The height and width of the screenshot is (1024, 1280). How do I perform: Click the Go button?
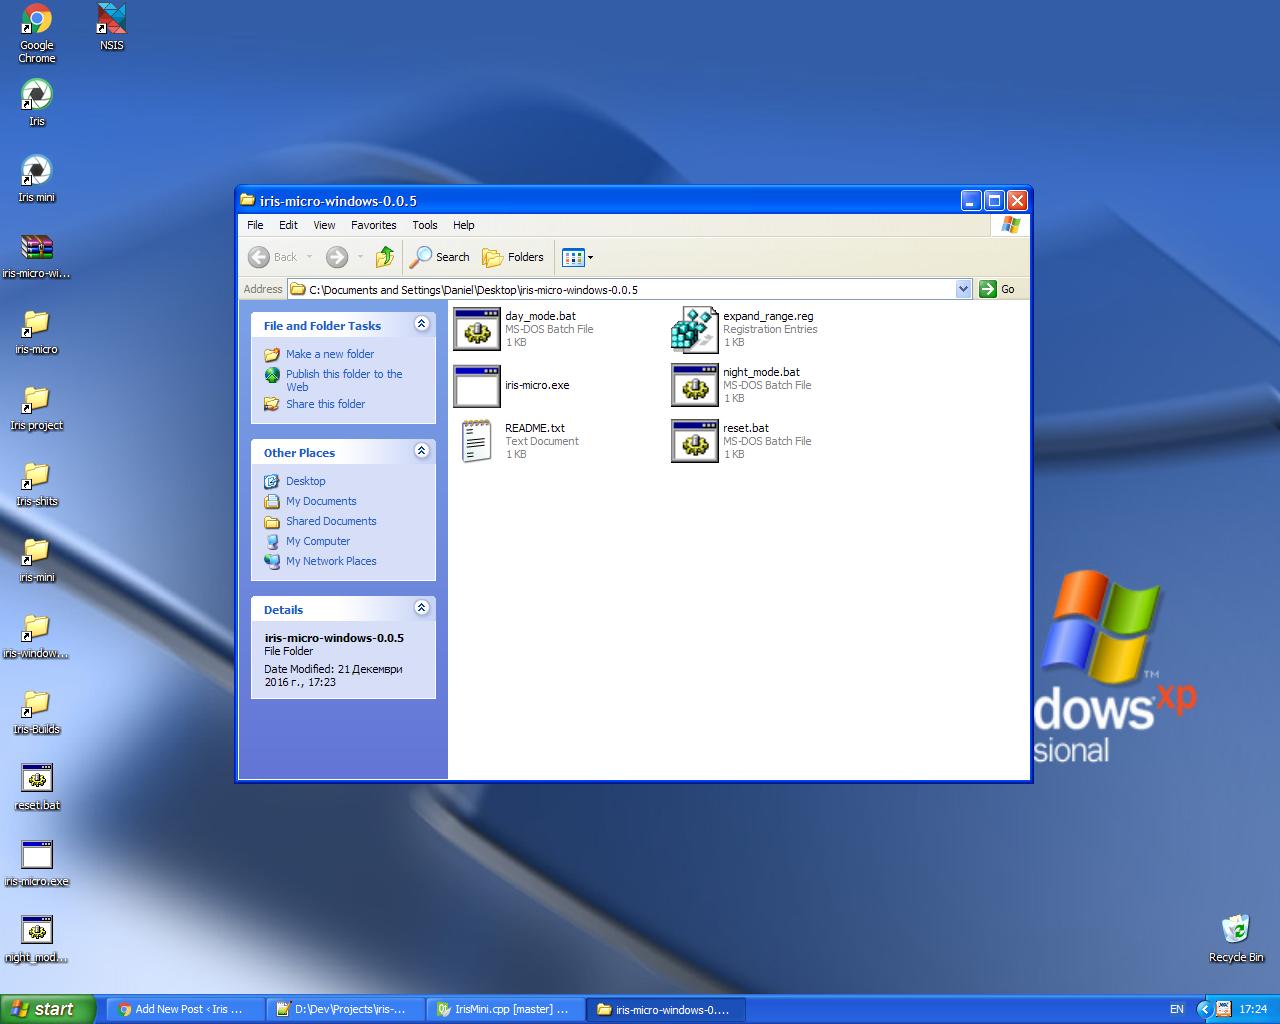pos(998,289)
